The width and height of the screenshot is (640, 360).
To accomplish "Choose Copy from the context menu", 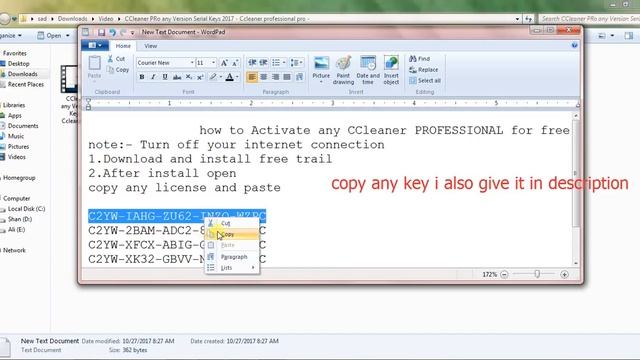I will pos(232,234).
